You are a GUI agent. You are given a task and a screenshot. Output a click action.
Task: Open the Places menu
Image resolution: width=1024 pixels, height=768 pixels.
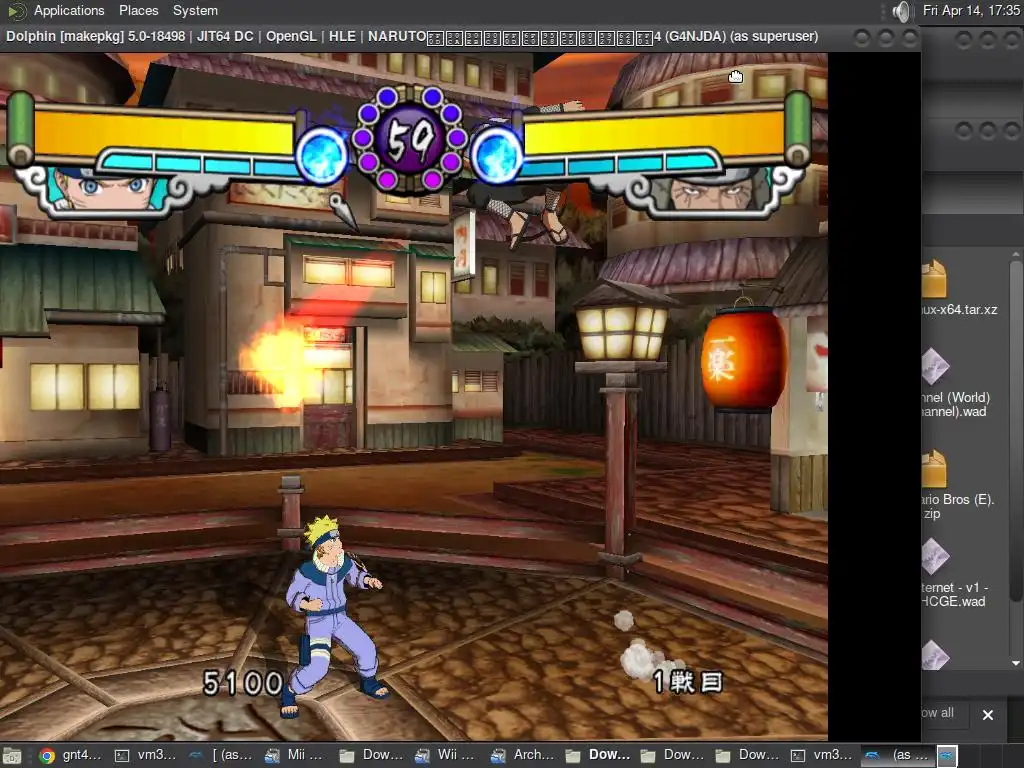[138, 10]
